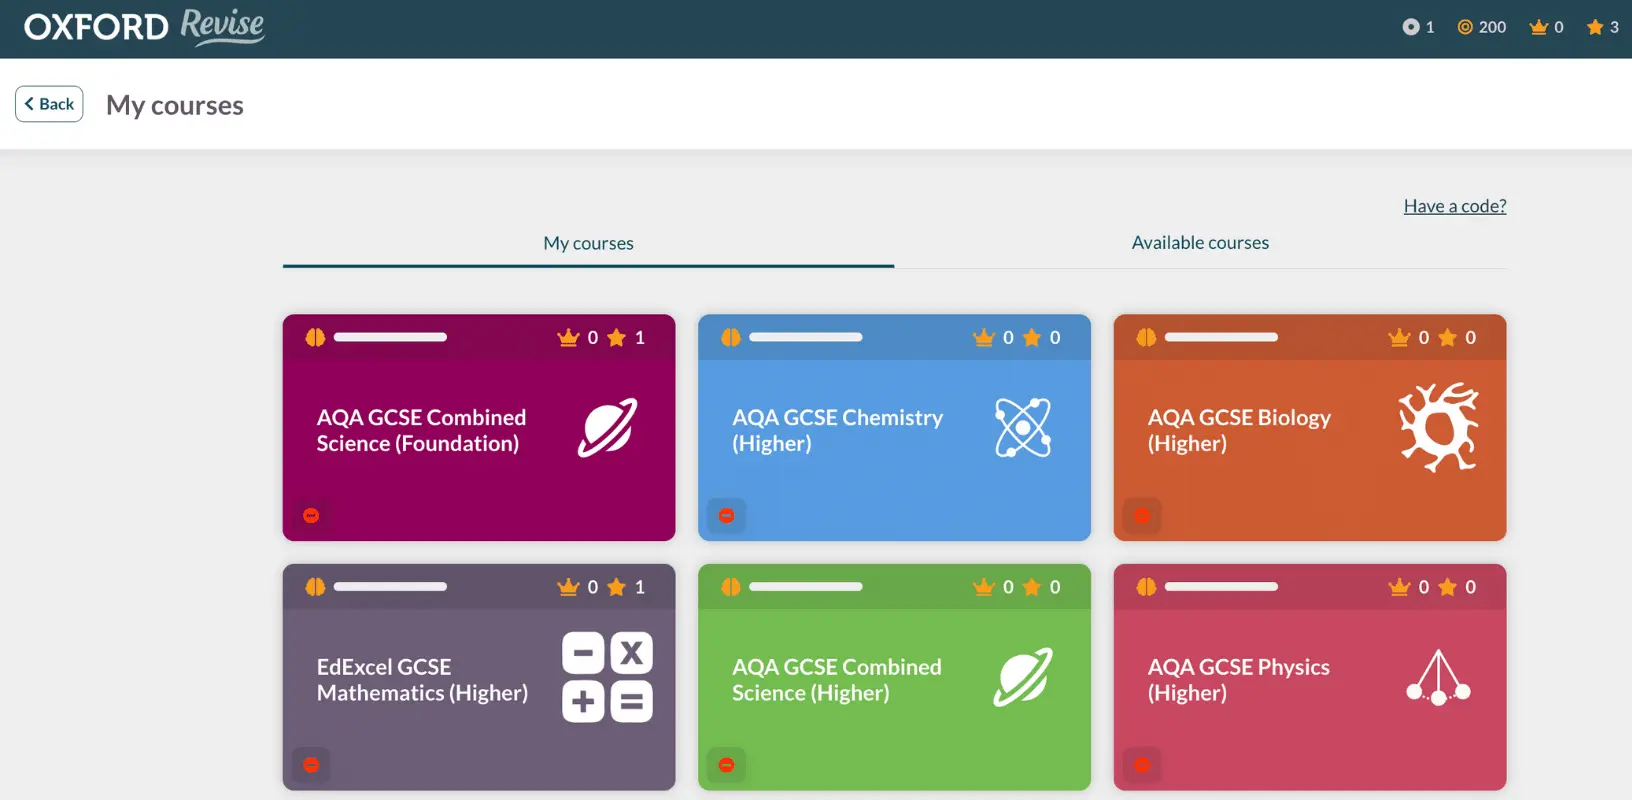The width and height of the screenshot is (1632, 800).
Task: Remove AQA GCSE Biology (Higher) course
Action: tap(1142, 515)
